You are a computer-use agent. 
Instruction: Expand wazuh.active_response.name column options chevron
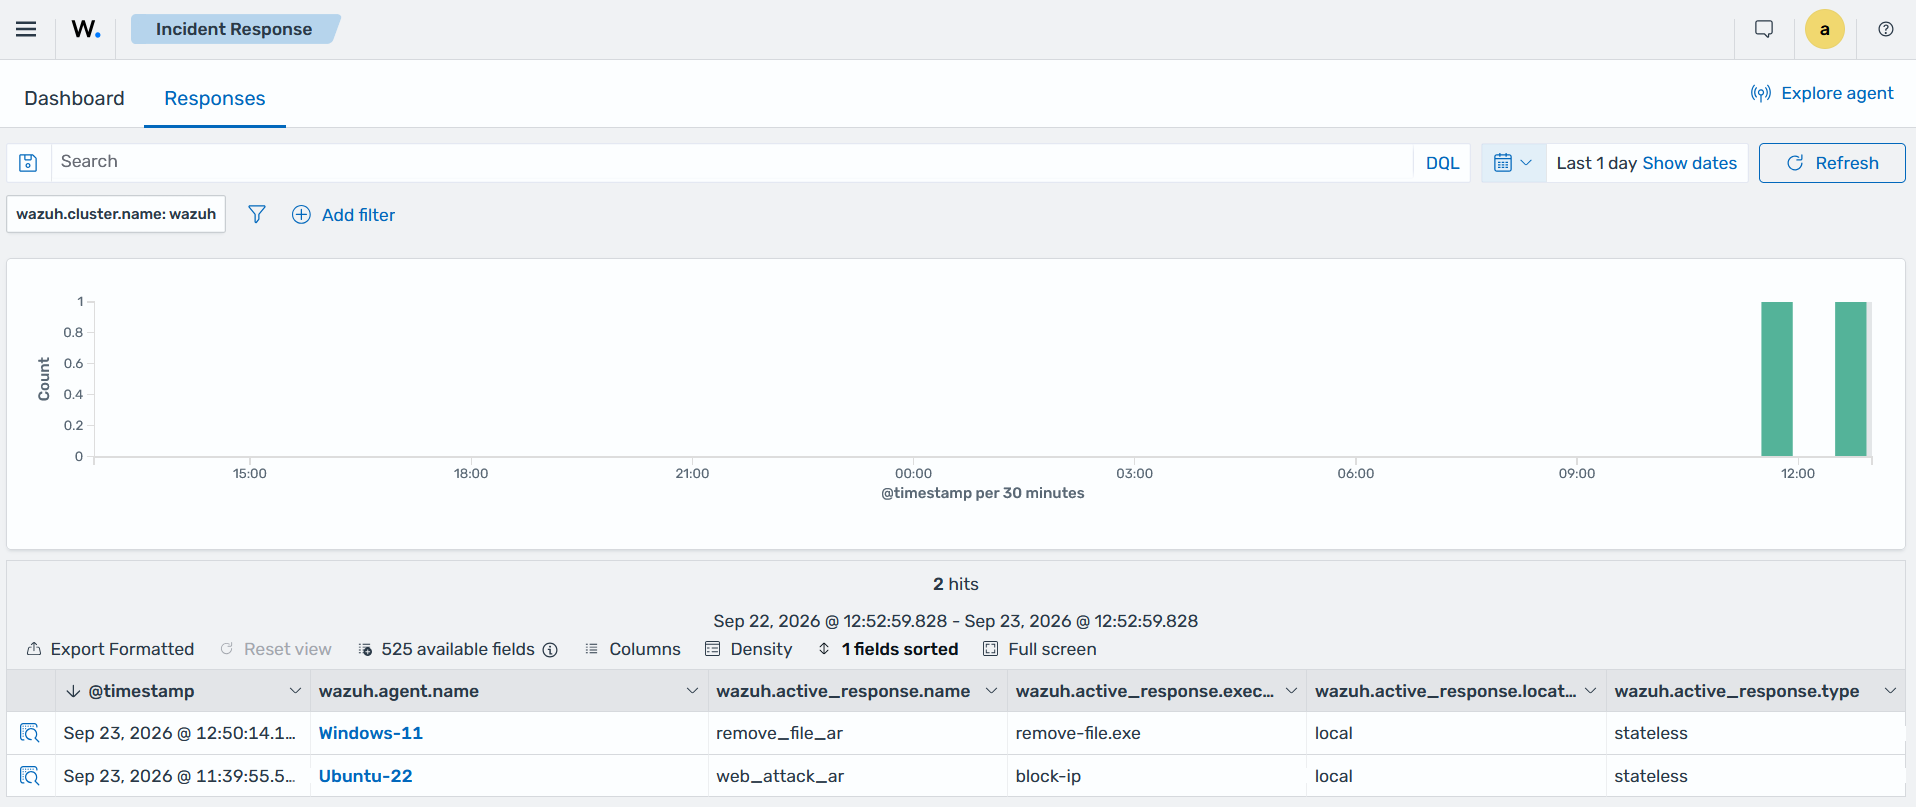tap(991, 691)
